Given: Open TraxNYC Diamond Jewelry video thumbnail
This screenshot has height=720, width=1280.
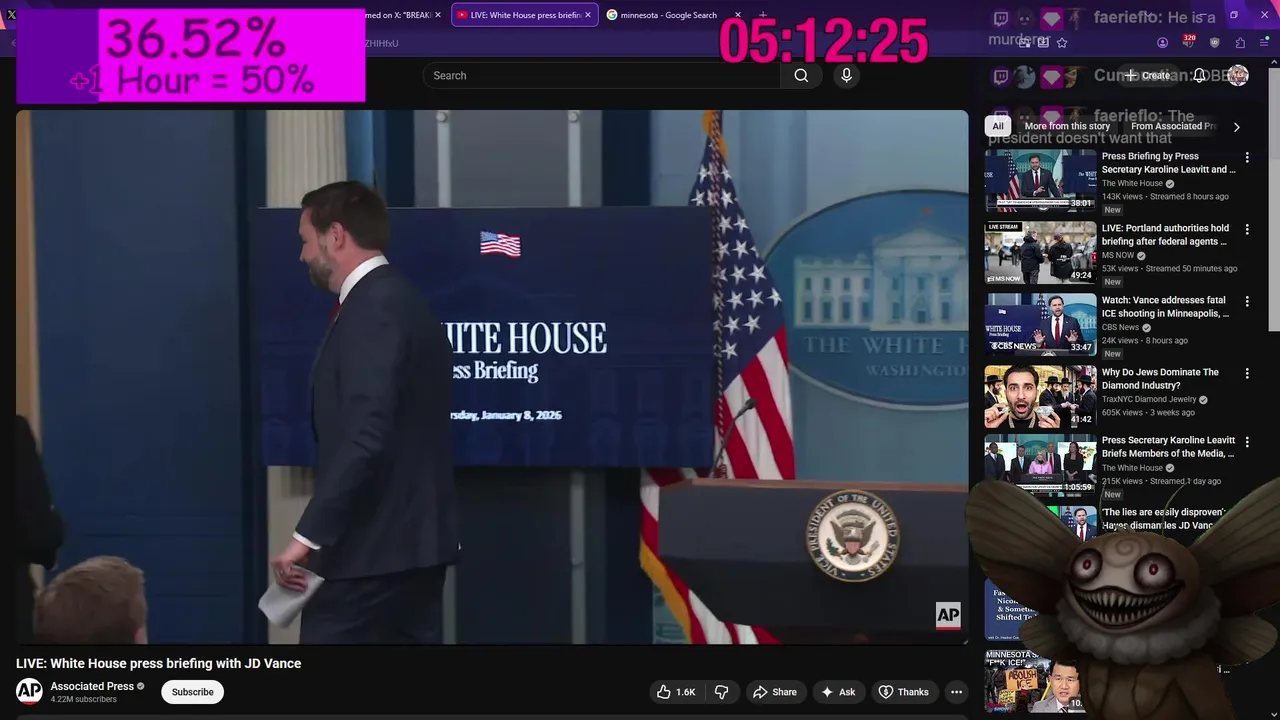Looking at the screenshot, I should pos(1040,397).
